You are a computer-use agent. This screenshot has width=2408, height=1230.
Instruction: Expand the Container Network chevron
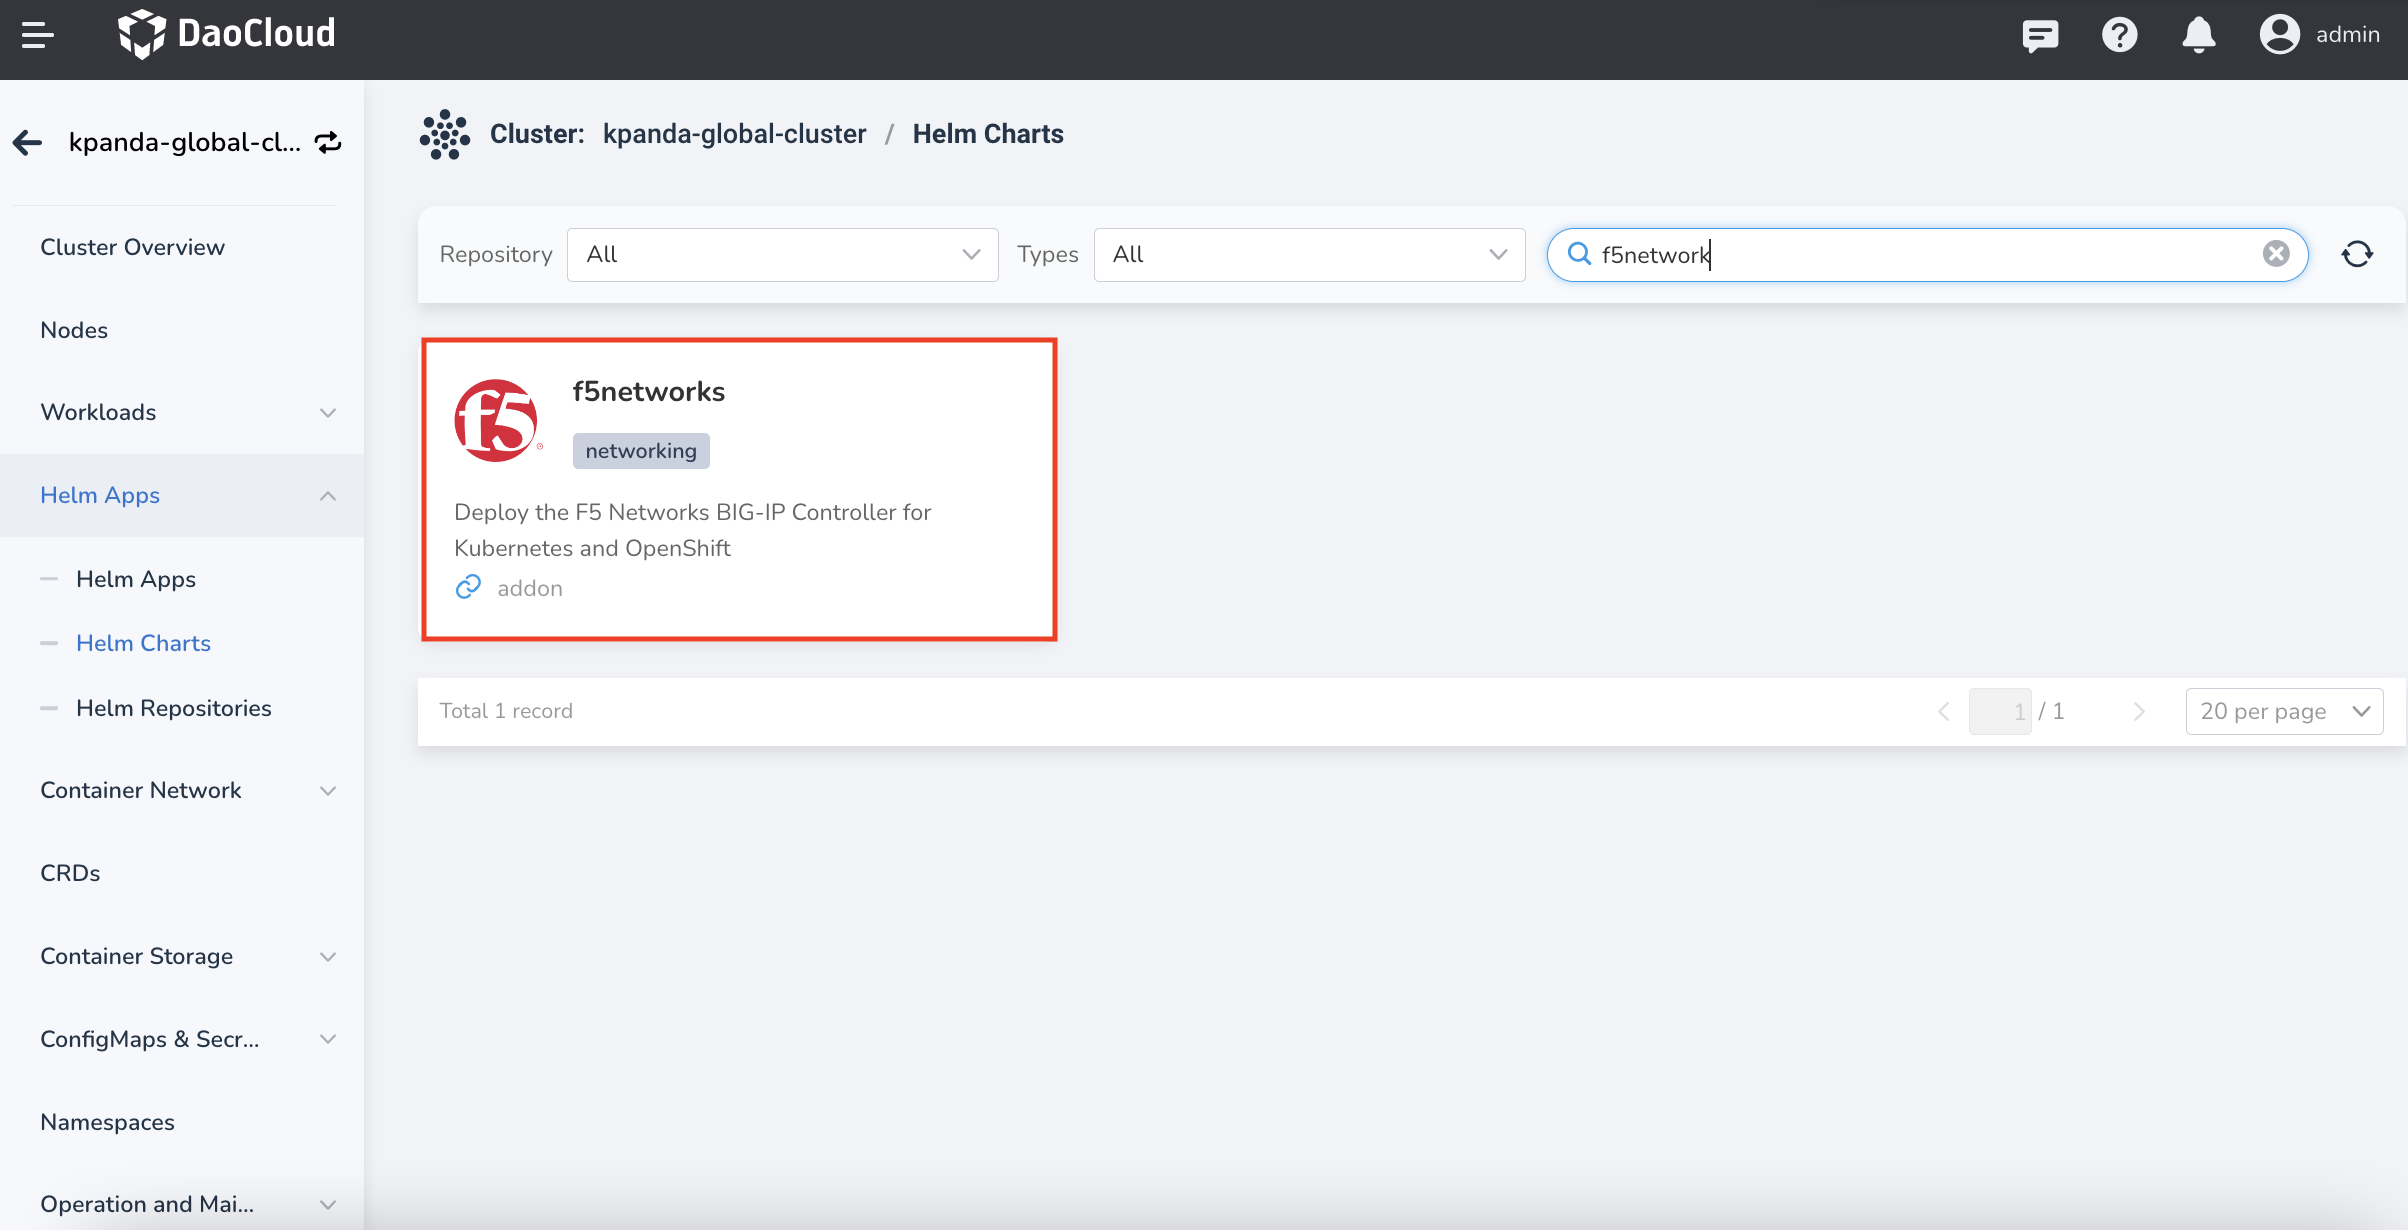click(327, 791)
